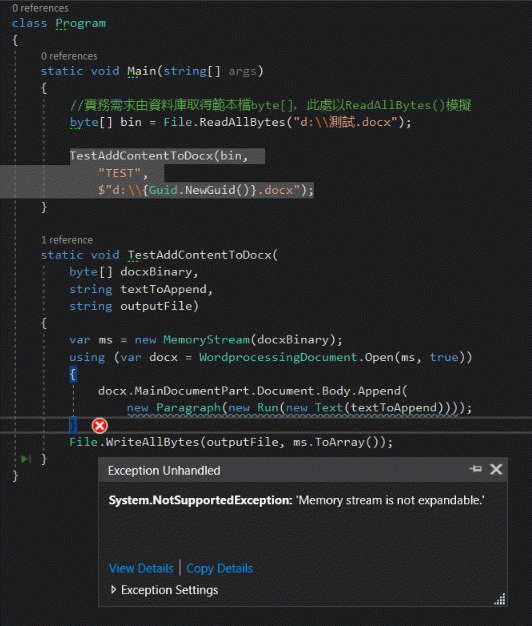
Task: Expand Exception Settings section
Action: coord(113,590)
